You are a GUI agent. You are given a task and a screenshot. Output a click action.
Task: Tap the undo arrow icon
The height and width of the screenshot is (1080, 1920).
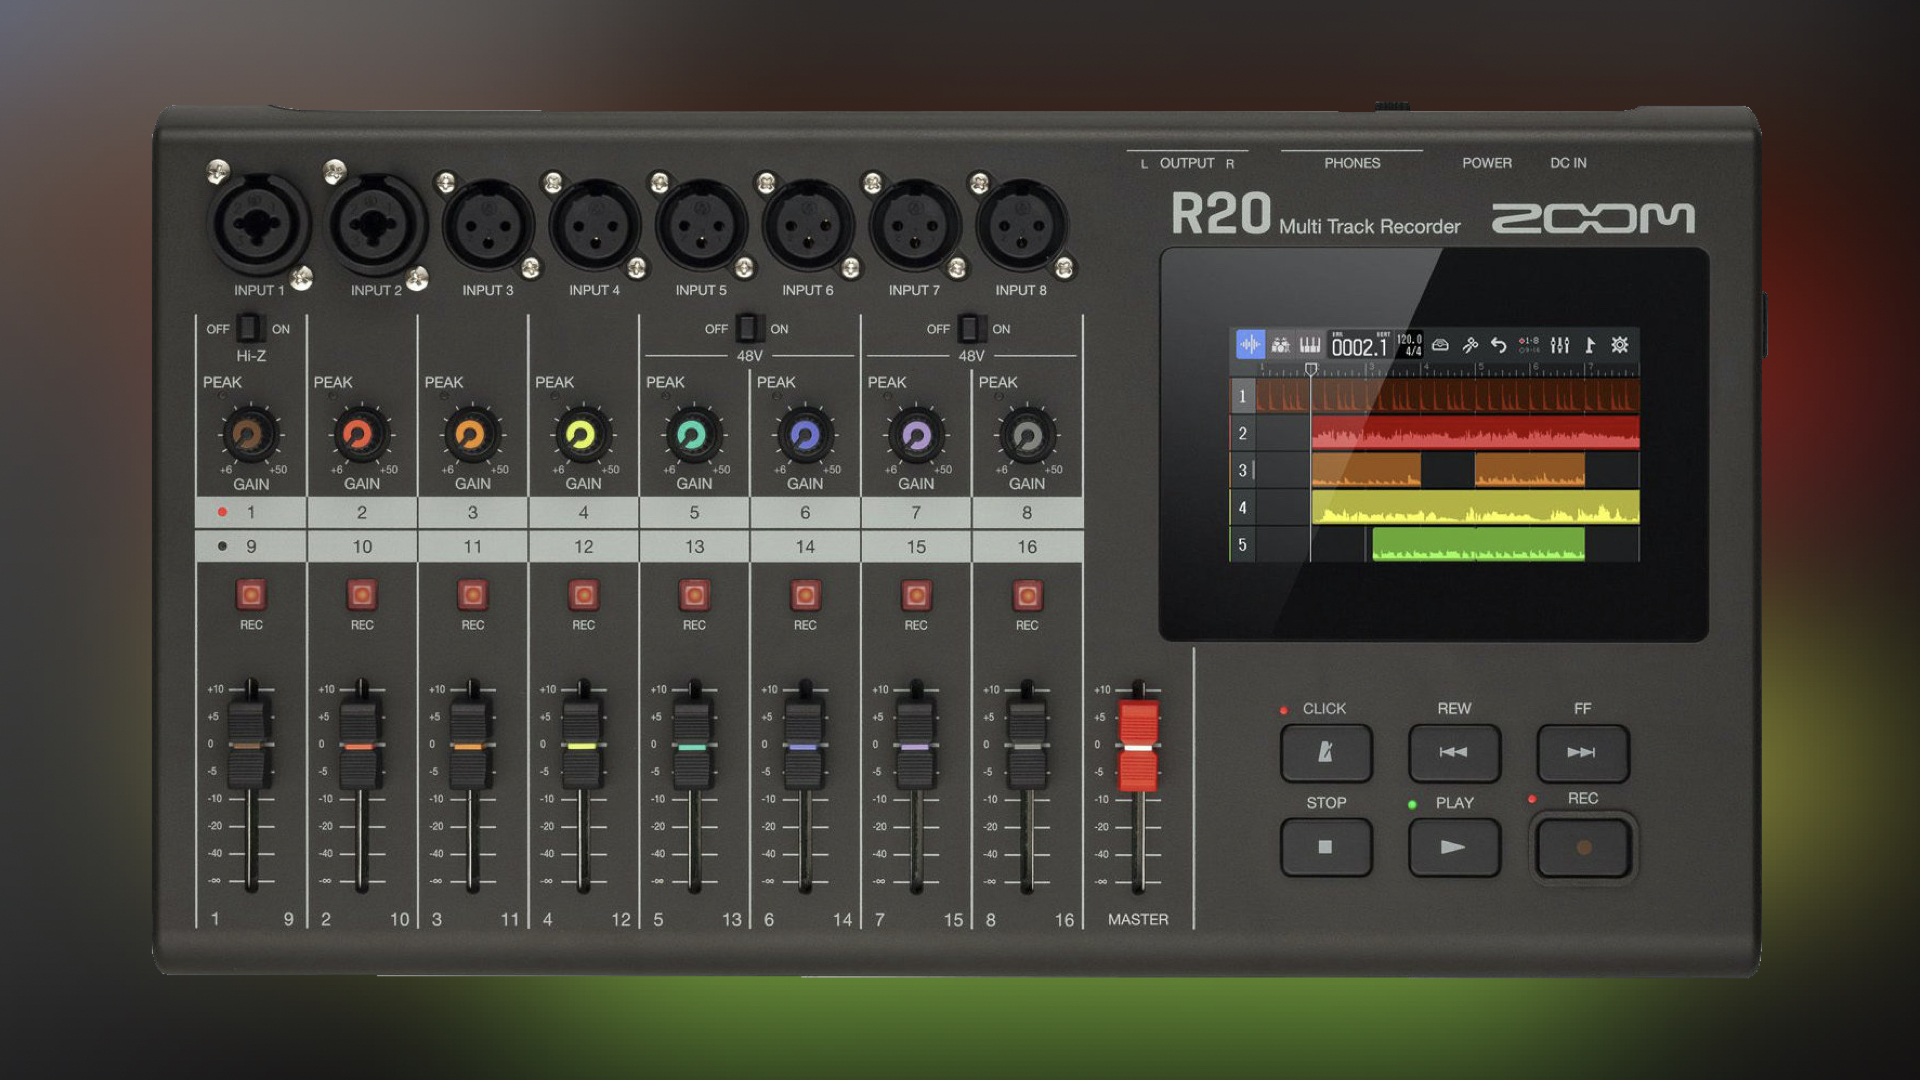(x=1500, y=345)
